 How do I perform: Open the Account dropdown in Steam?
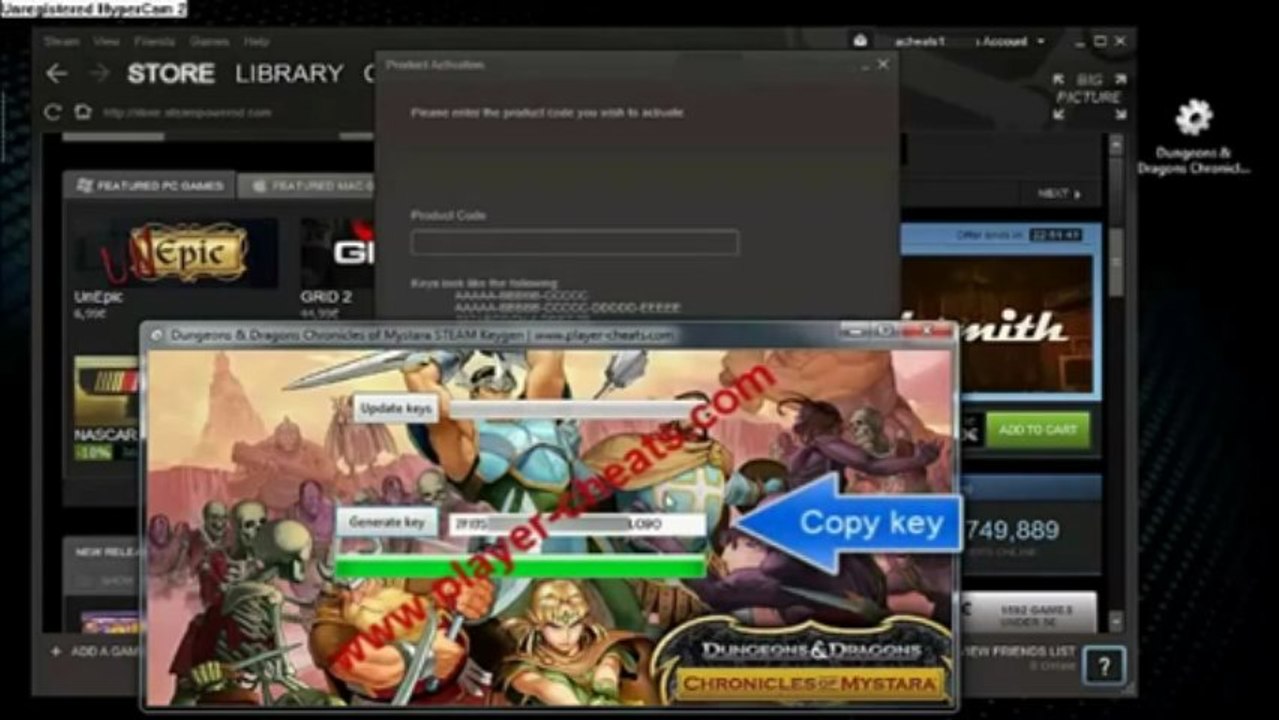1012,41
